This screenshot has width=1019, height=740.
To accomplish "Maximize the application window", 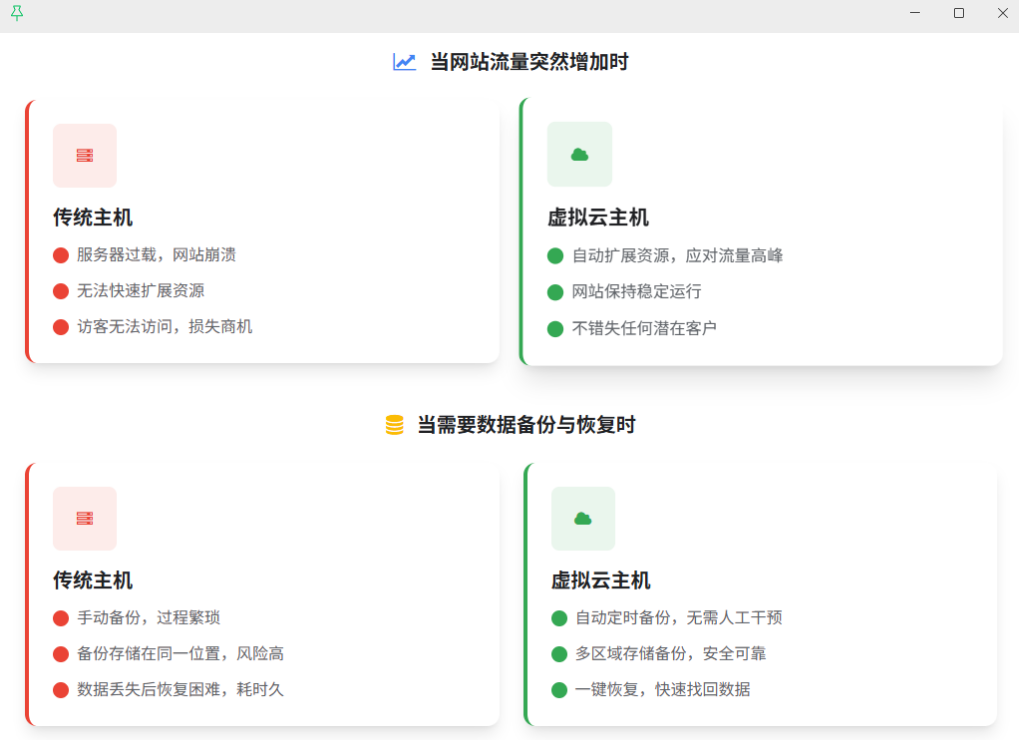I will click(959, 13).
